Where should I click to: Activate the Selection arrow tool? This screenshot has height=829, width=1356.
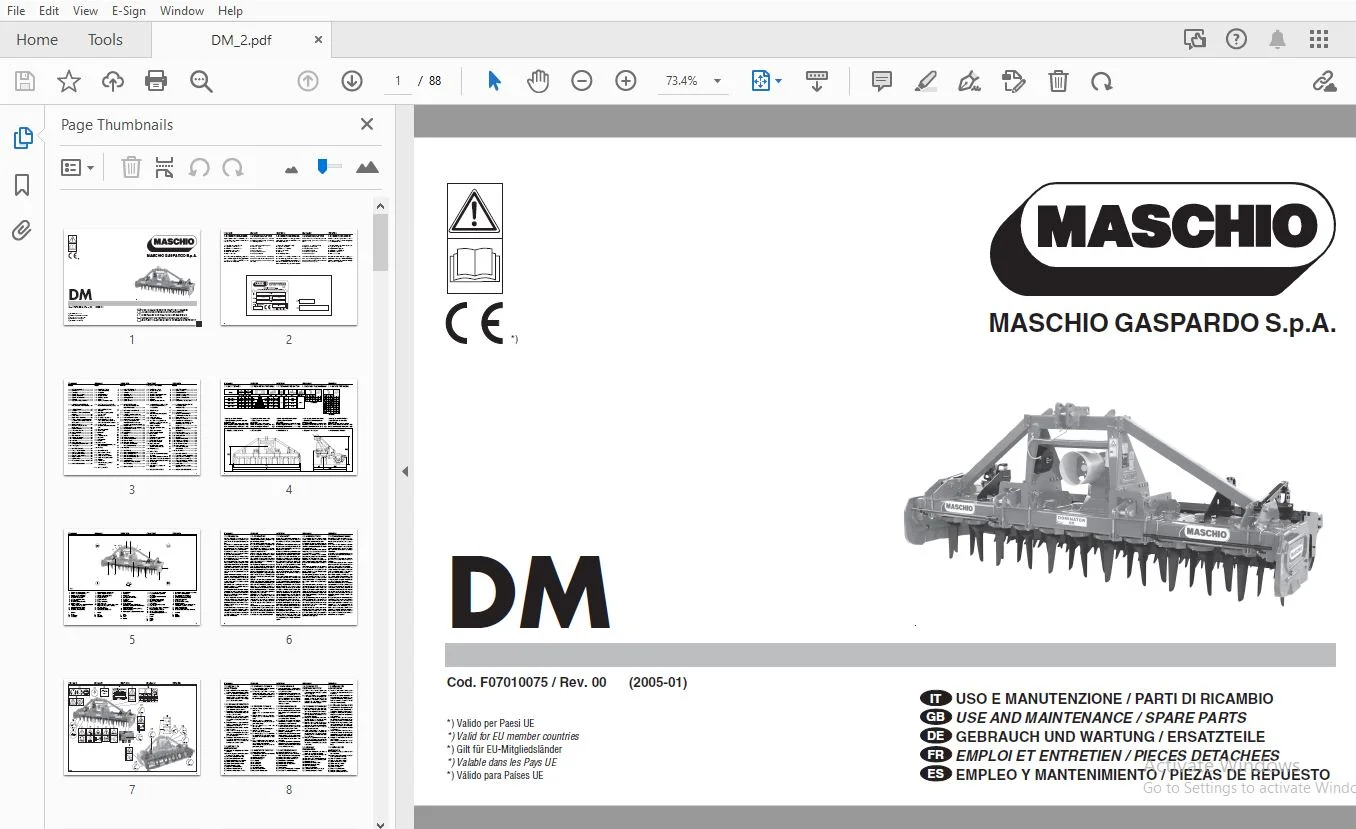coord(494,81)
